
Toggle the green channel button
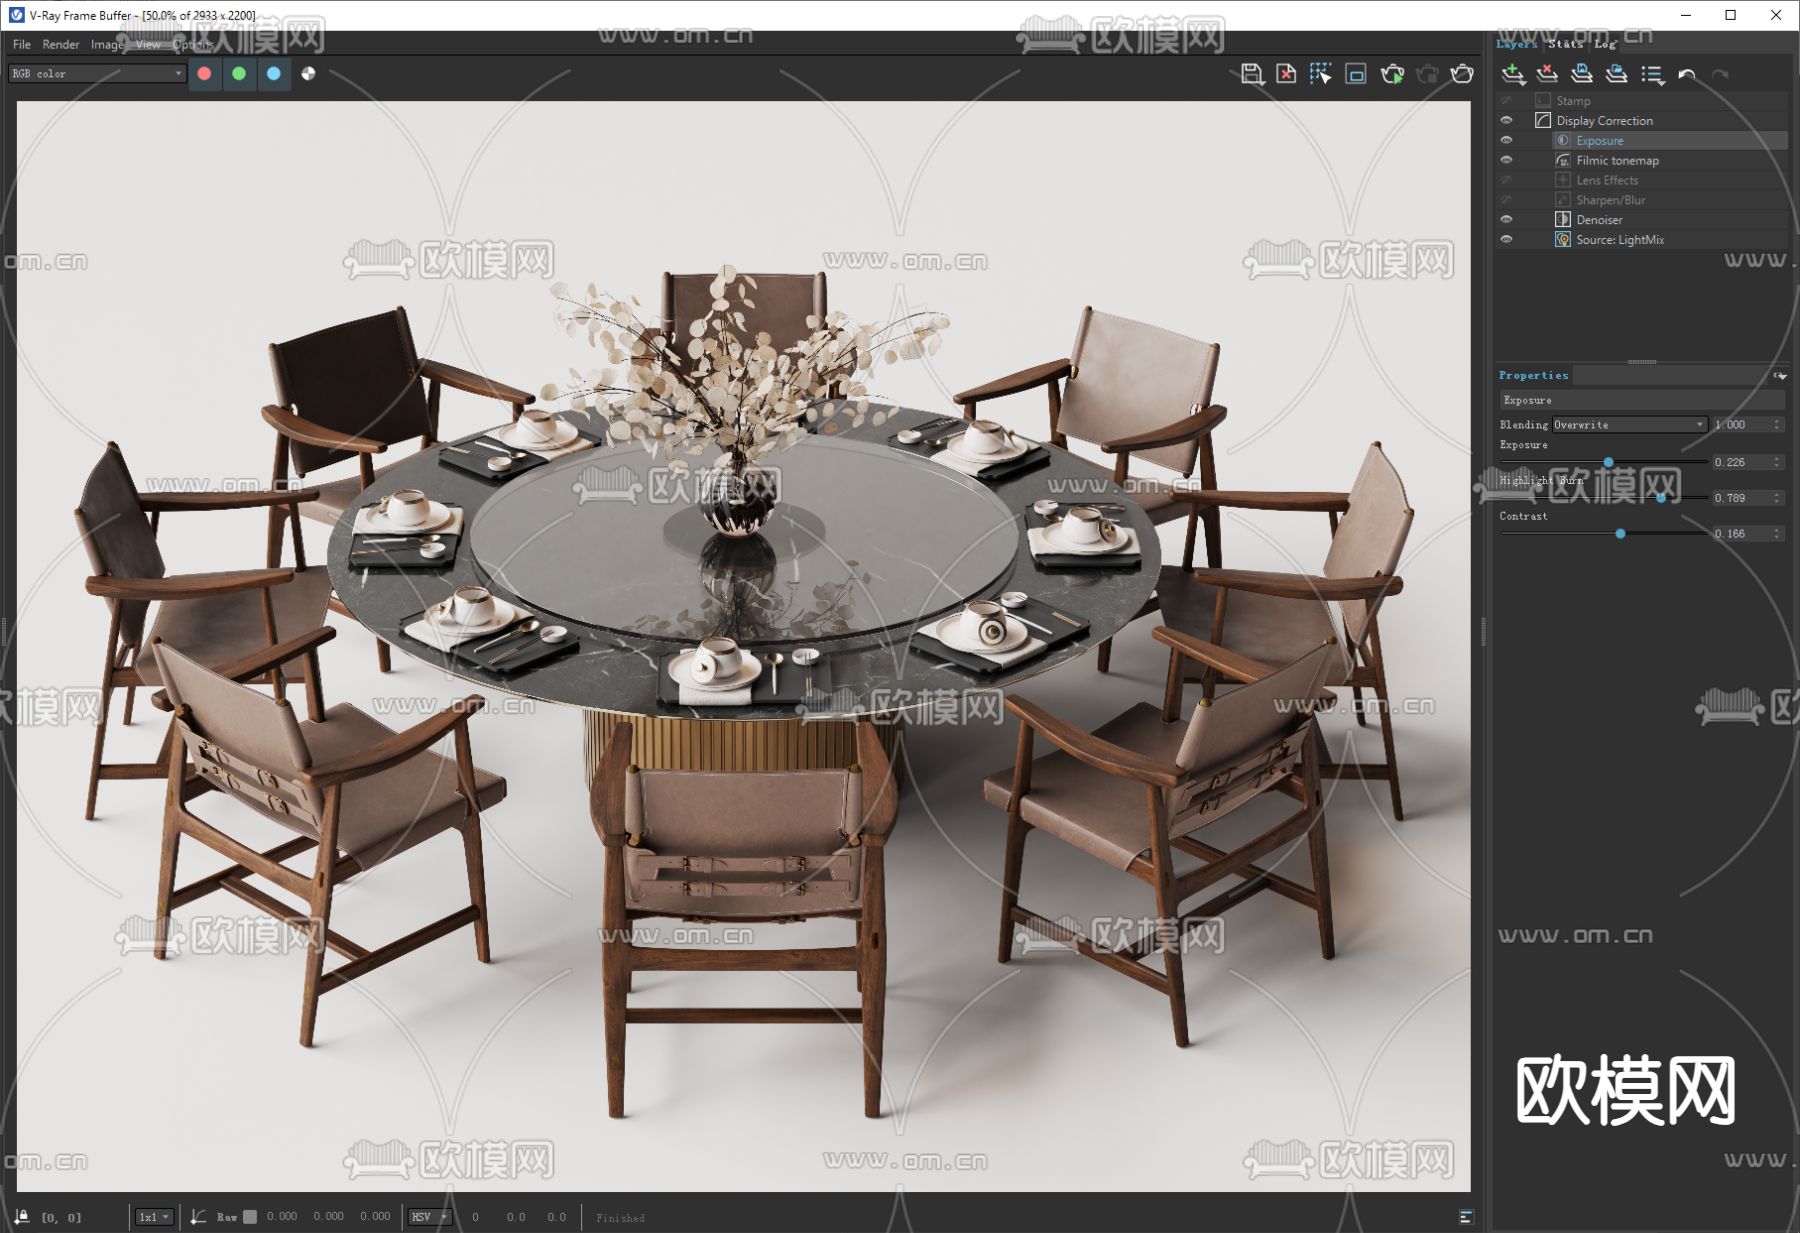239,73
